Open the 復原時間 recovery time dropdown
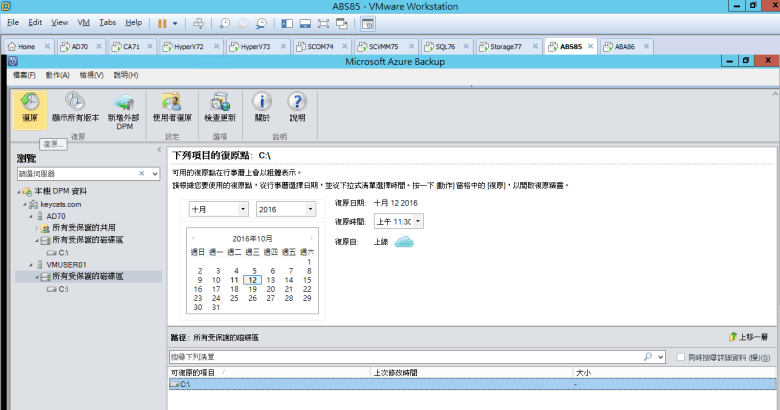The height and width of the screenshot is (410, 780). pyautogui.click(x=398, y=221)
